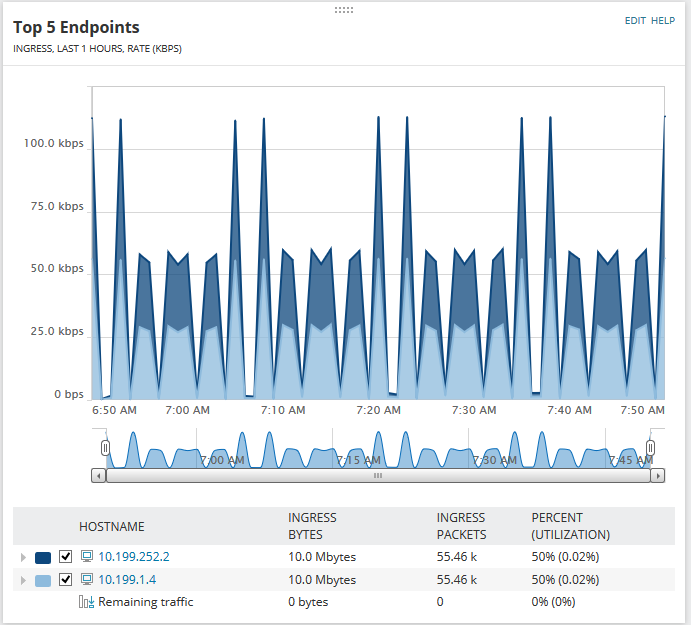Click left range handle of time navigator
The height and width of the screenshot is (625, 691).
tap(105, 448)
